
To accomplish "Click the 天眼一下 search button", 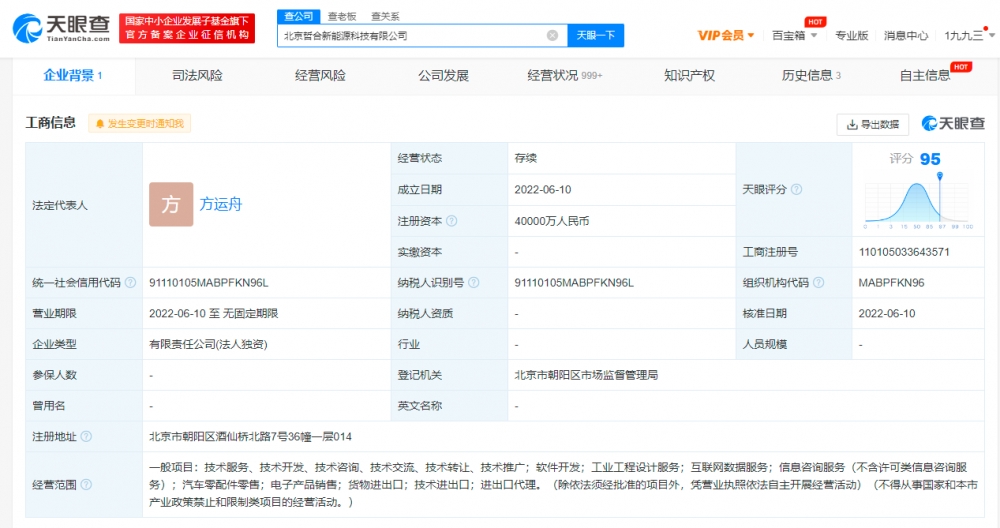I will [x=596, y=36].
